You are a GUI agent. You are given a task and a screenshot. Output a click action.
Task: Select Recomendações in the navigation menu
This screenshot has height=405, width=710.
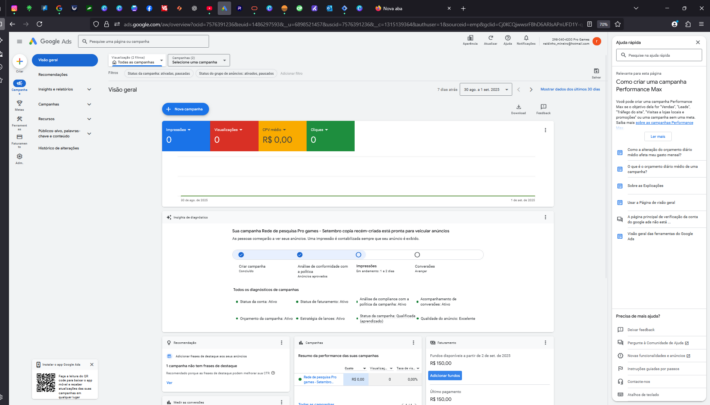pyautogui.click(x=53, y=75)
